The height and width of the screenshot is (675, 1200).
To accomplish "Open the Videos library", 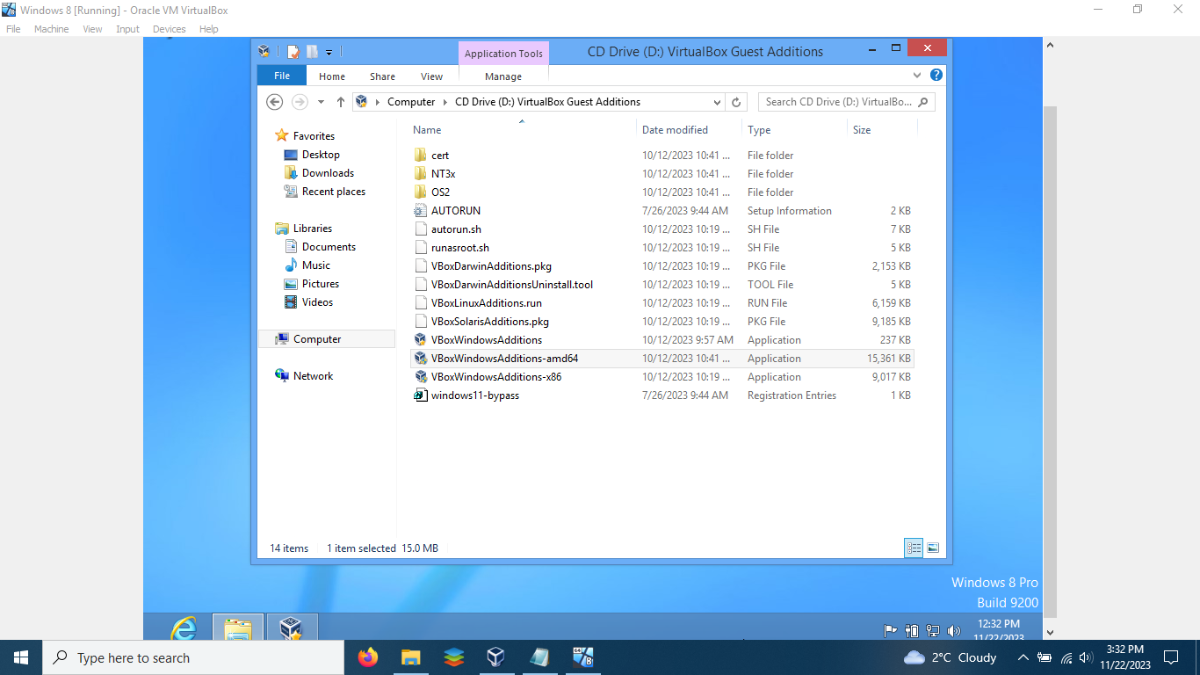I will pos(317,302).
